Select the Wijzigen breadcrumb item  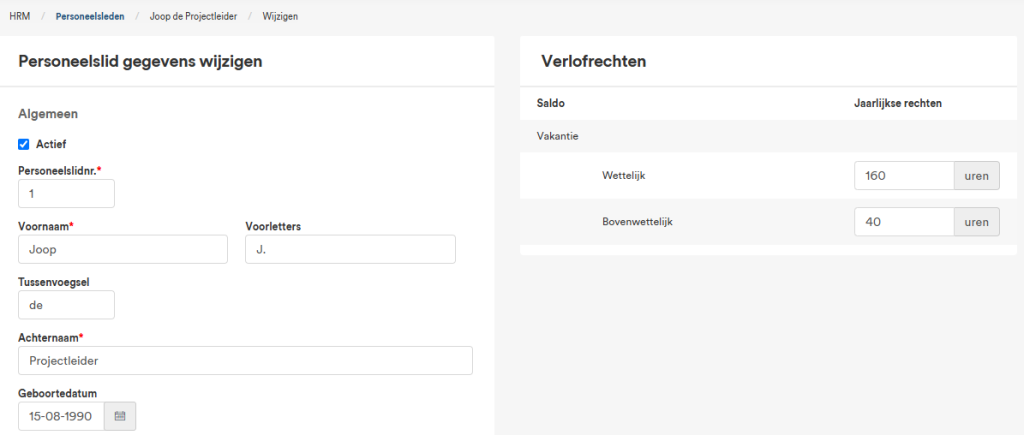[280, 16]
